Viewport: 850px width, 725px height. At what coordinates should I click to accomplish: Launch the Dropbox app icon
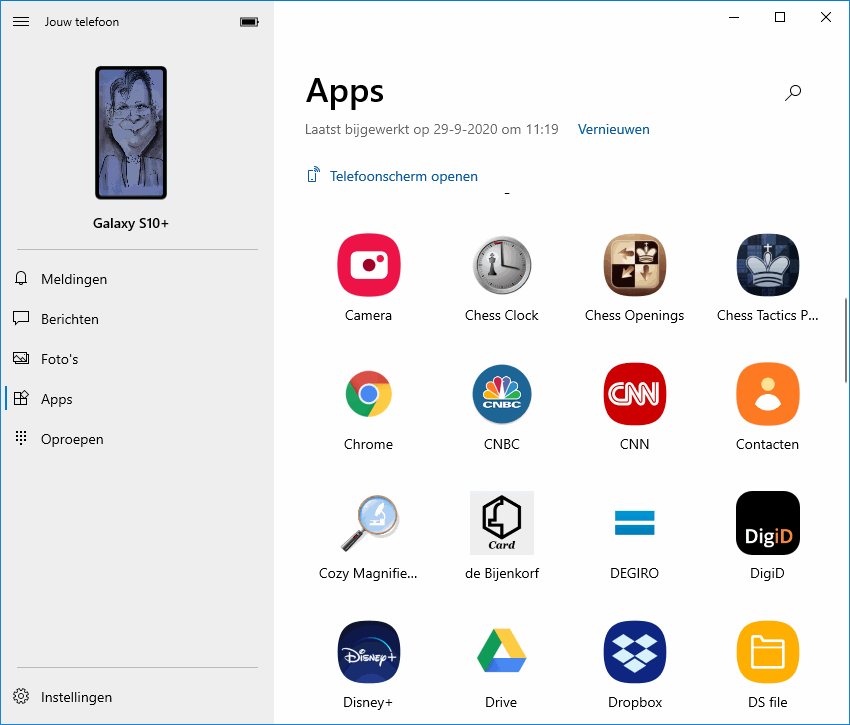pos(635,652)
